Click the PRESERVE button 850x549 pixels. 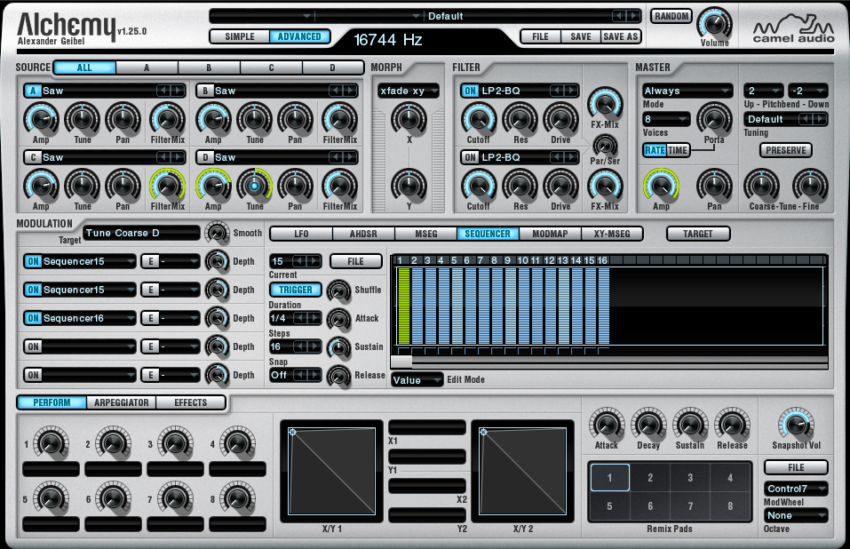click(786, 150)
